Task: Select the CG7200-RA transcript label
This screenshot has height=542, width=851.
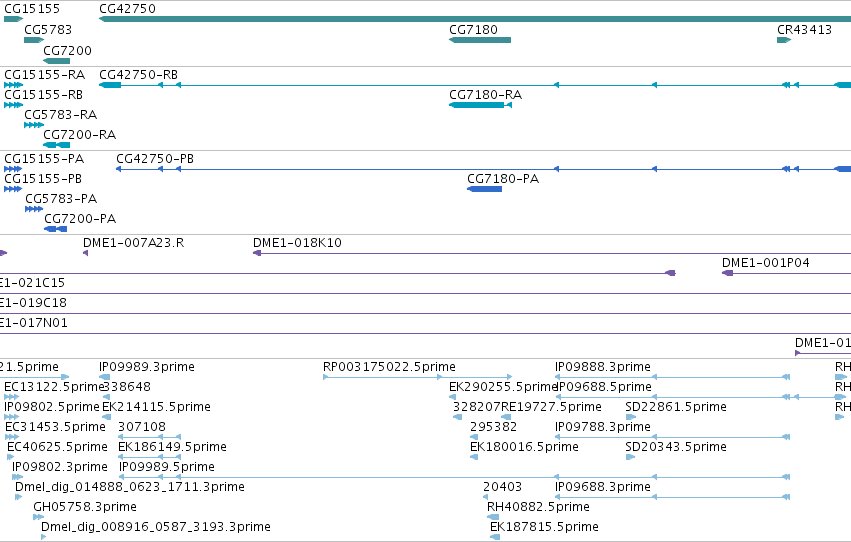Action: 80,135
